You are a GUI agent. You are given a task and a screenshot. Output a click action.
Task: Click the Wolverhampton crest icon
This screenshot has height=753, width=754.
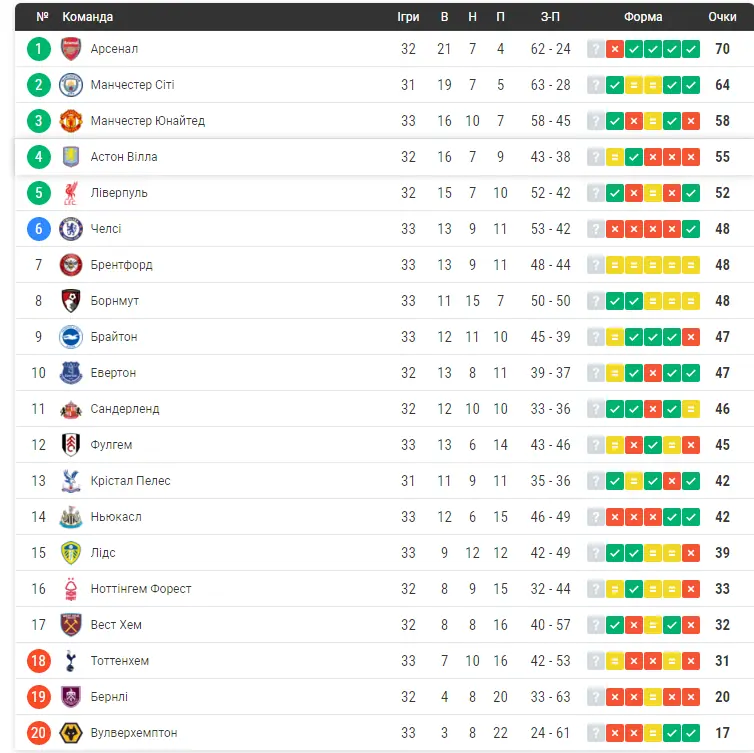point(70,733)
